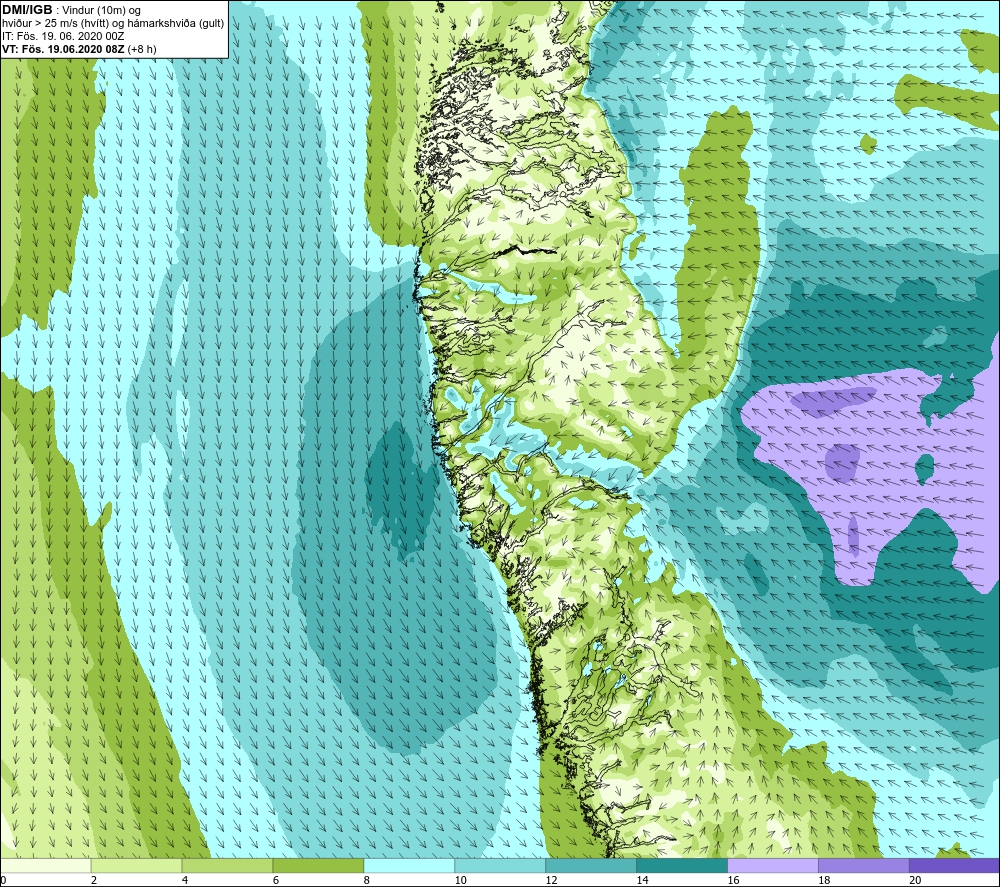Click the darkest purple above-20 m/s legend swatch
Screen dimensions: 1000x887
tap(954, 865)
